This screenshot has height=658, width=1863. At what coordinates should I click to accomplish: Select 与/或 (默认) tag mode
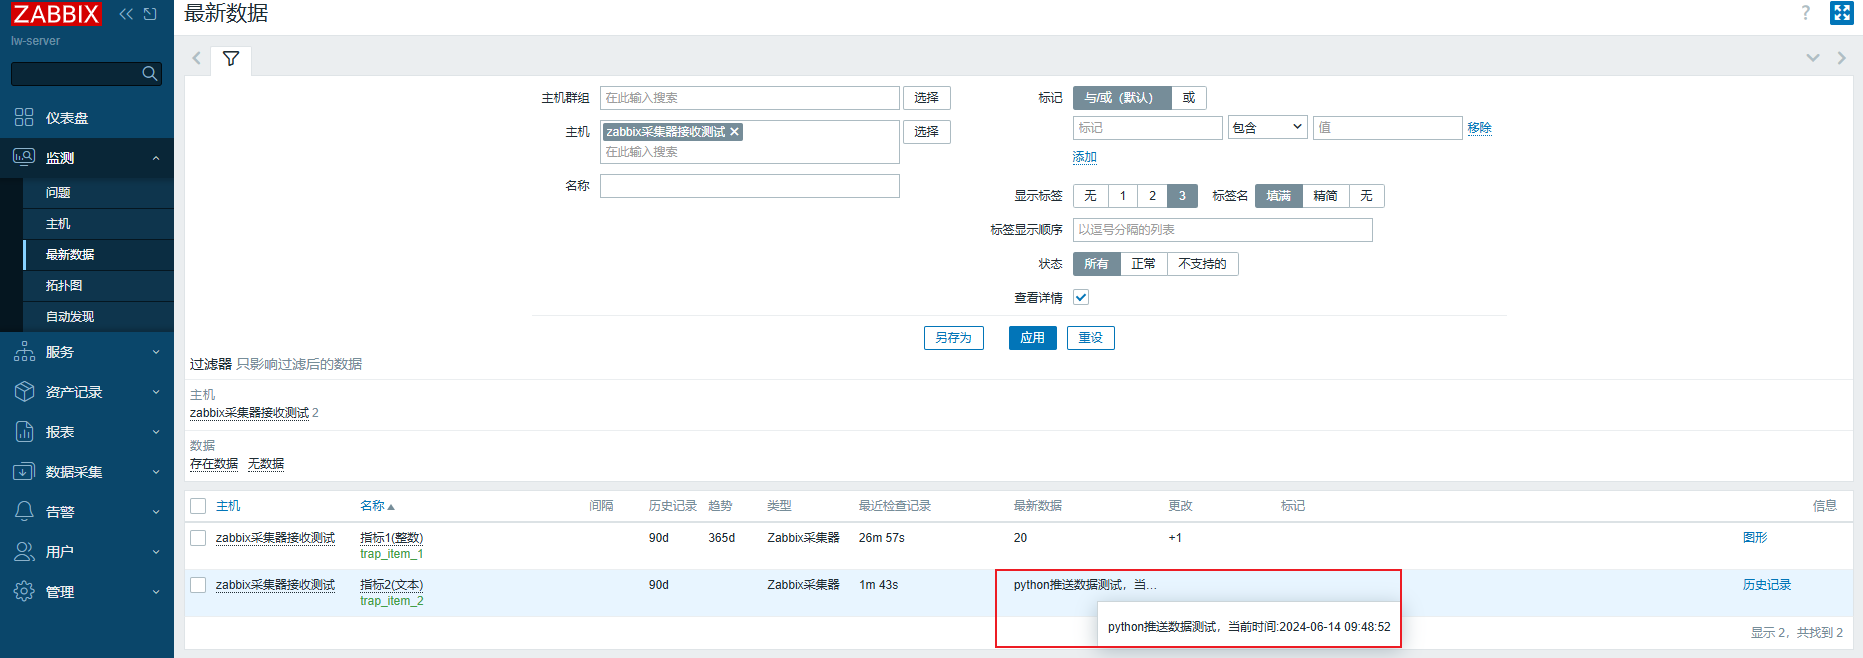pyautogui.click(x=1121, y=98)
